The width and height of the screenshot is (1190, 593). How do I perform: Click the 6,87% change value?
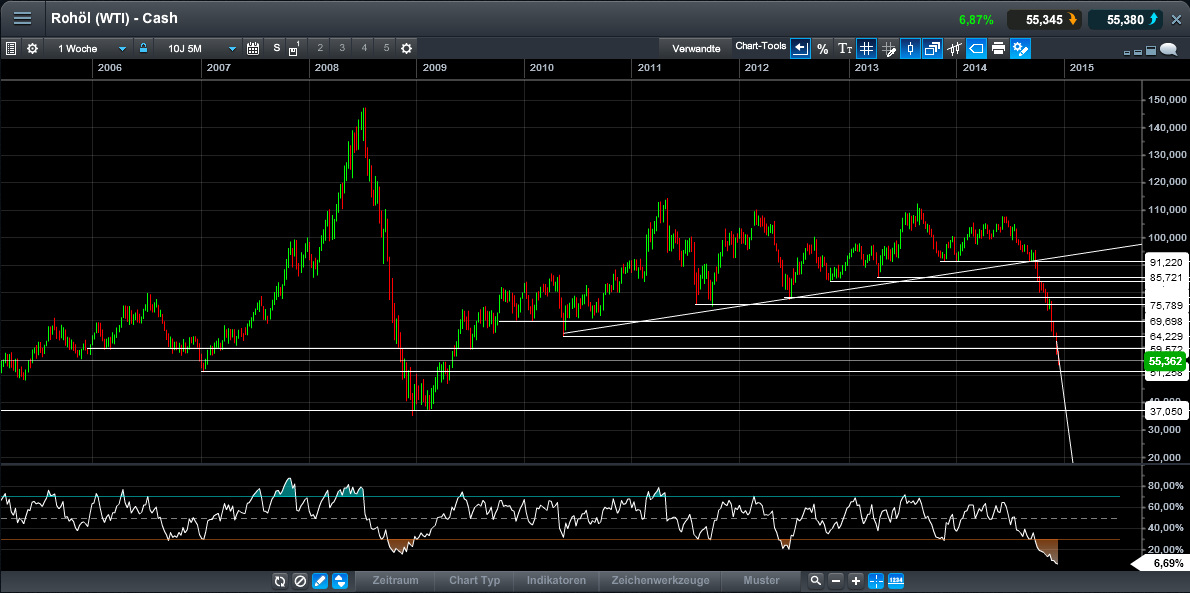click(976, 20)
